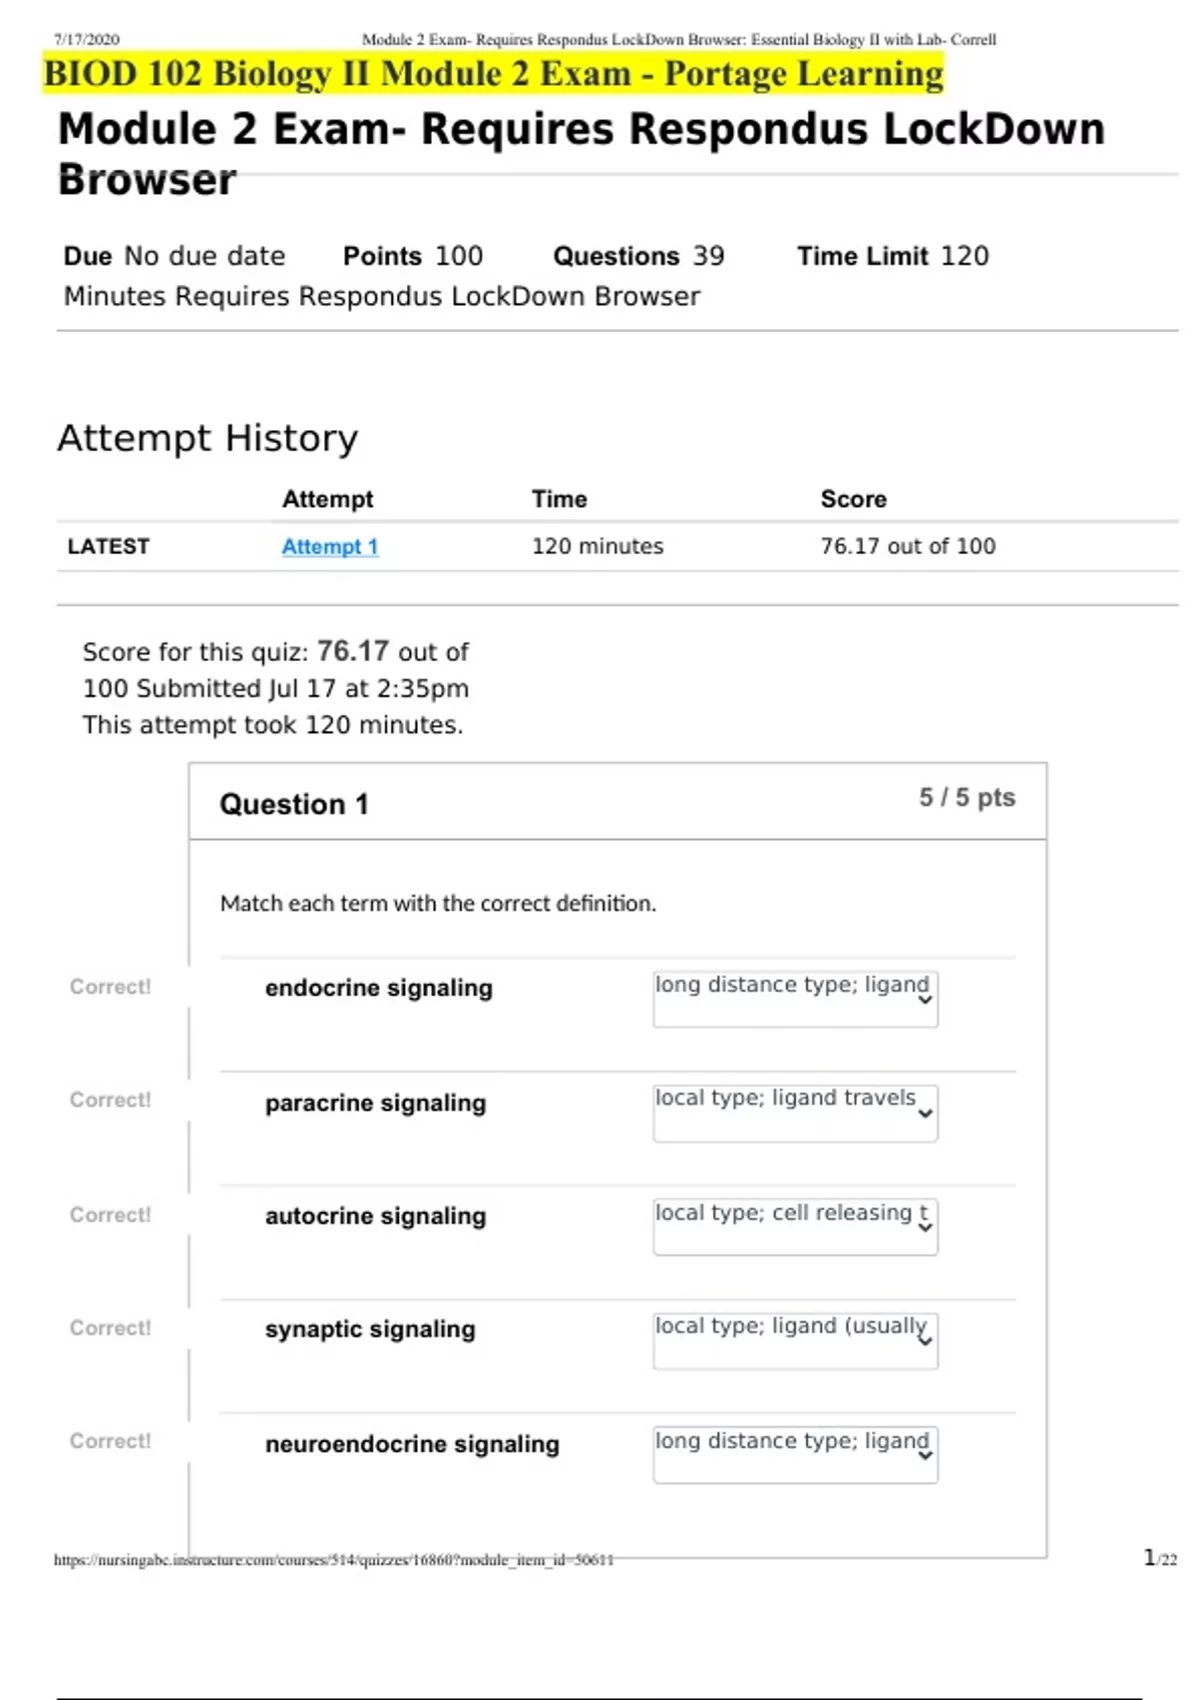Expand the neuroendocrine signaling answer dropdown
The image size is (1200, 1700).
795,1454
